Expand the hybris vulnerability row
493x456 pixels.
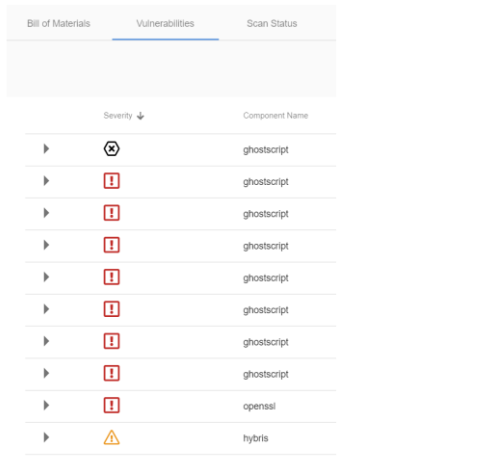tap(46, 437)
